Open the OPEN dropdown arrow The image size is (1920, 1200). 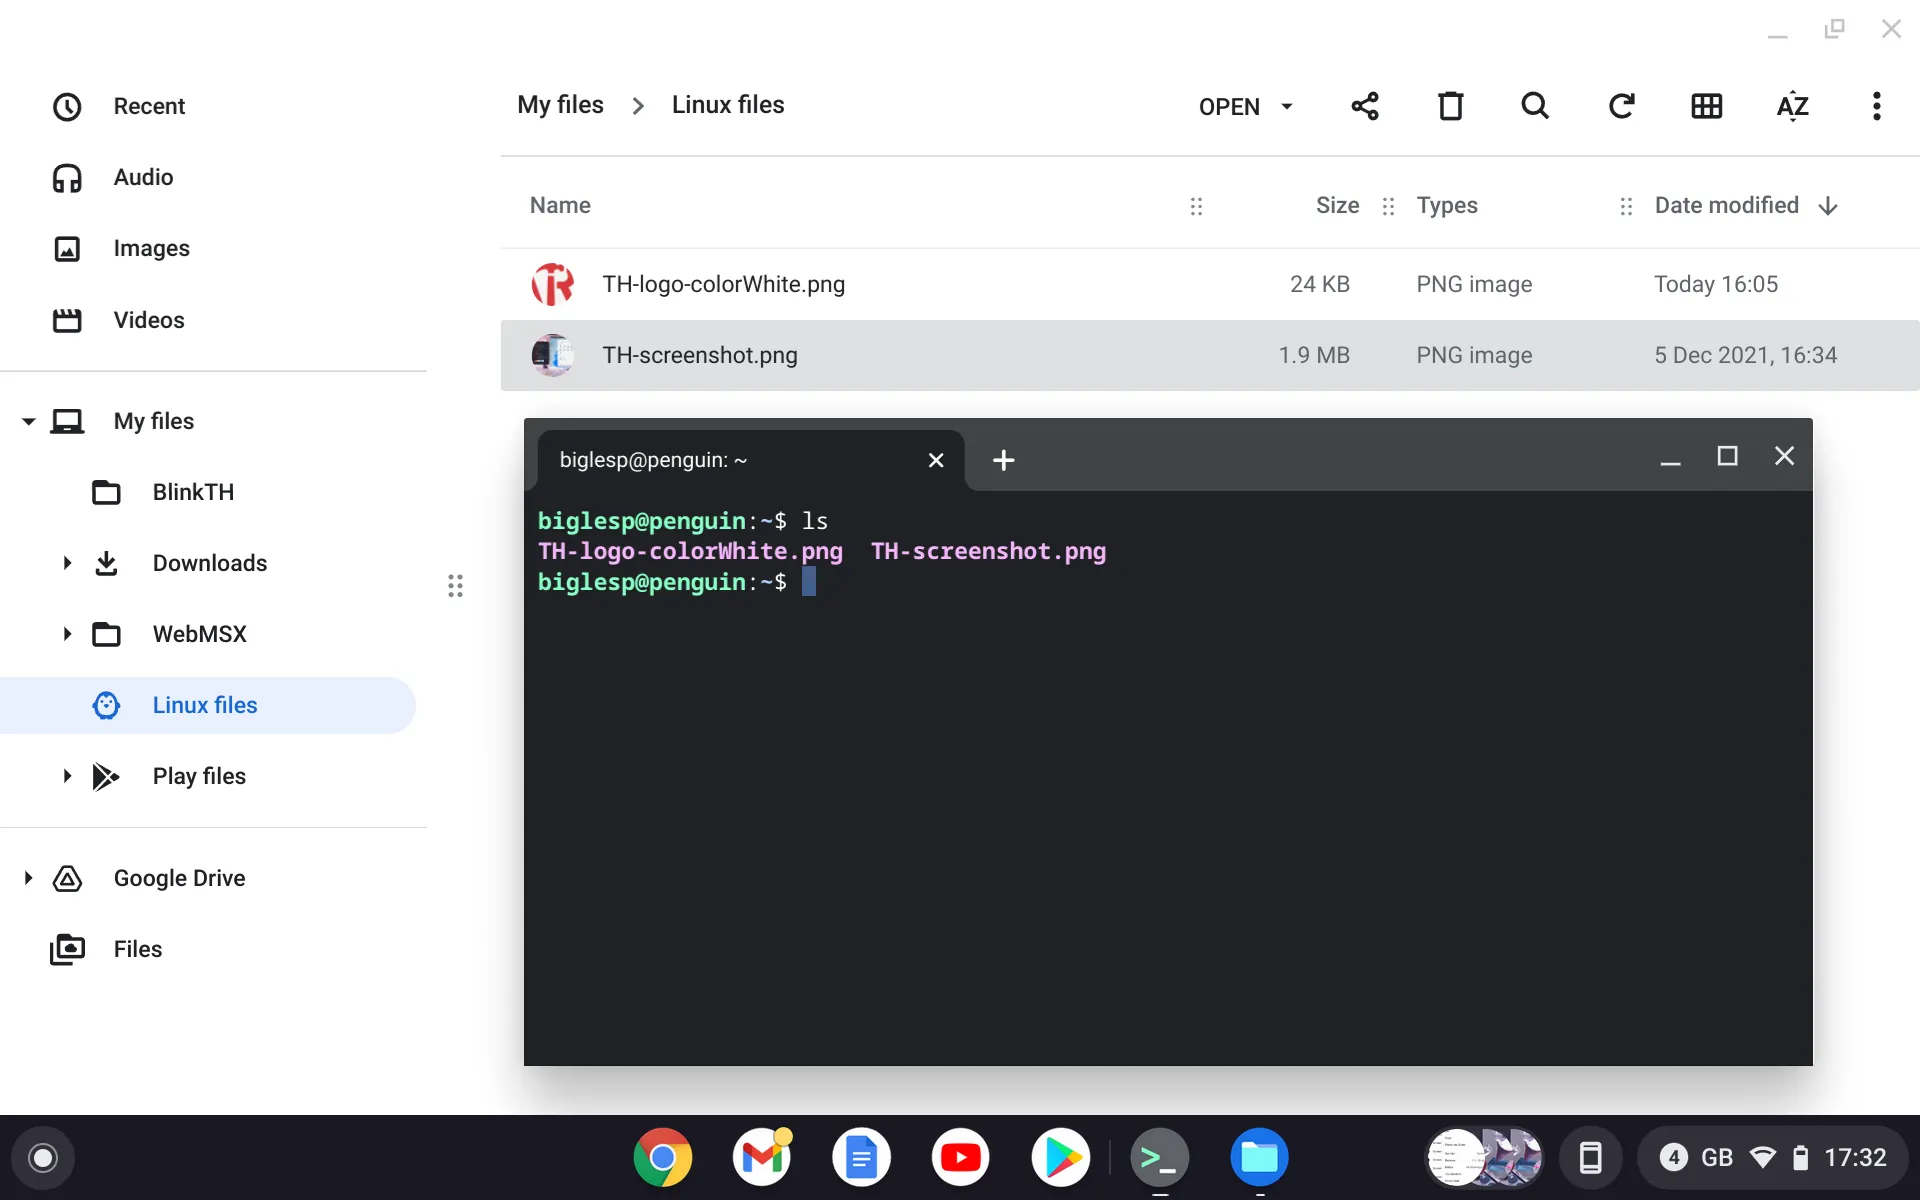click(1287, 106)
